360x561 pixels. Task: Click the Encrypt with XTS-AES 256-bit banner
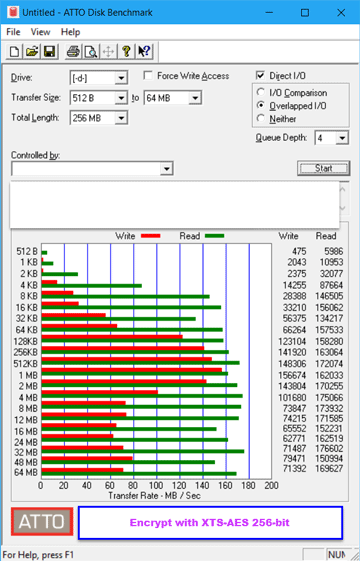tap(210, 522)
